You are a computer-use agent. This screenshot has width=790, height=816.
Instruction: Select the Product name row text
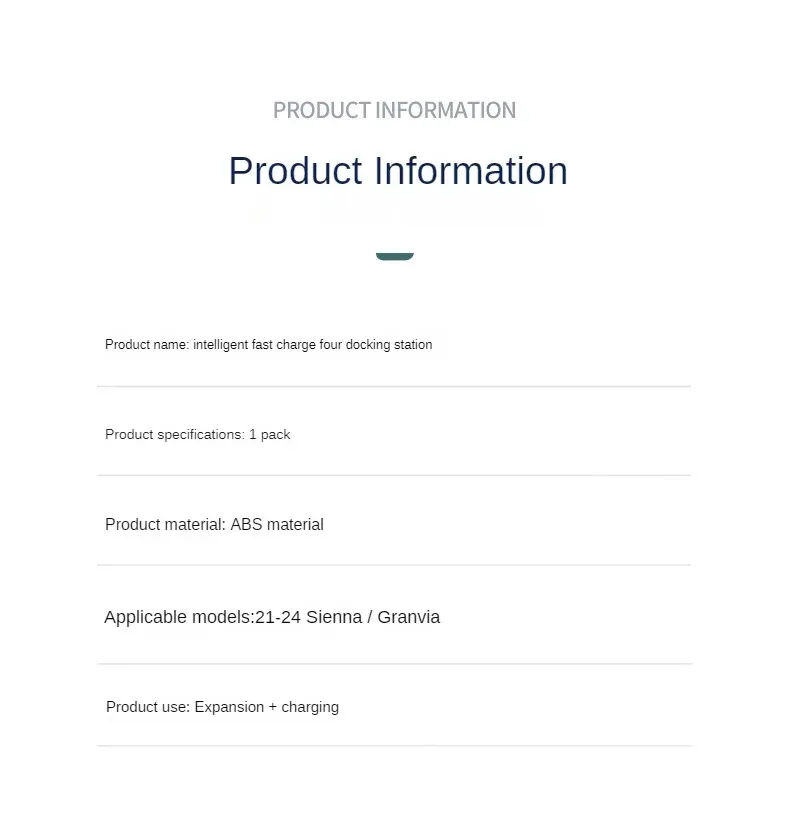[269, 345]
